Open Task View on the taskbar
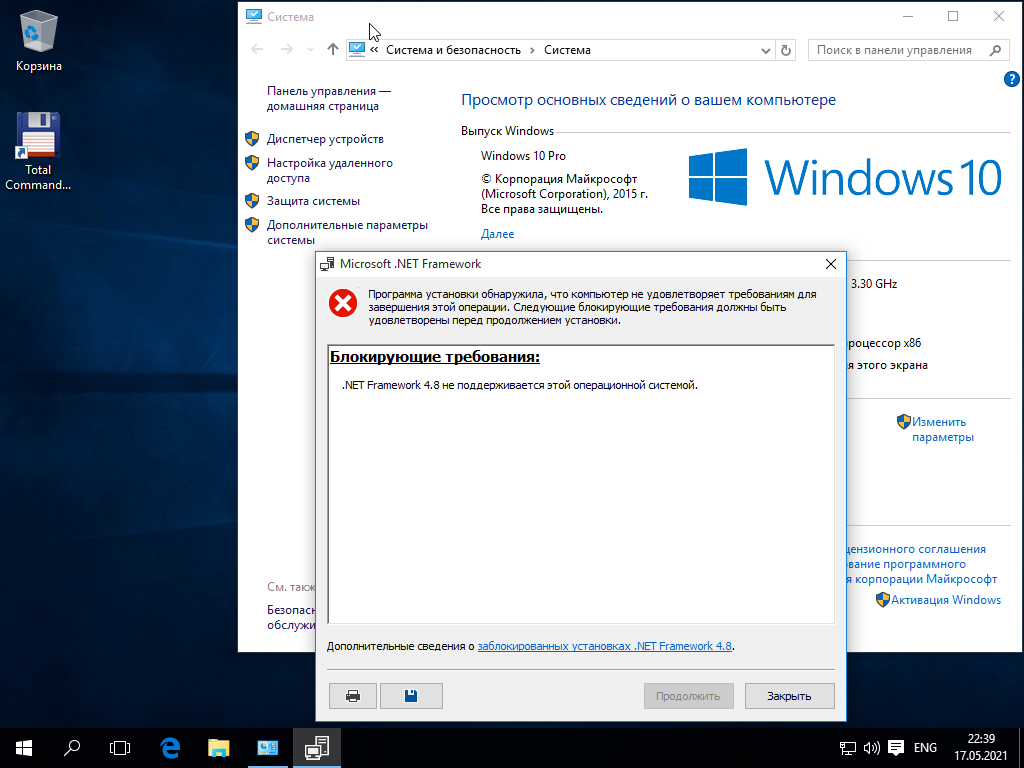 coord(120,748)
